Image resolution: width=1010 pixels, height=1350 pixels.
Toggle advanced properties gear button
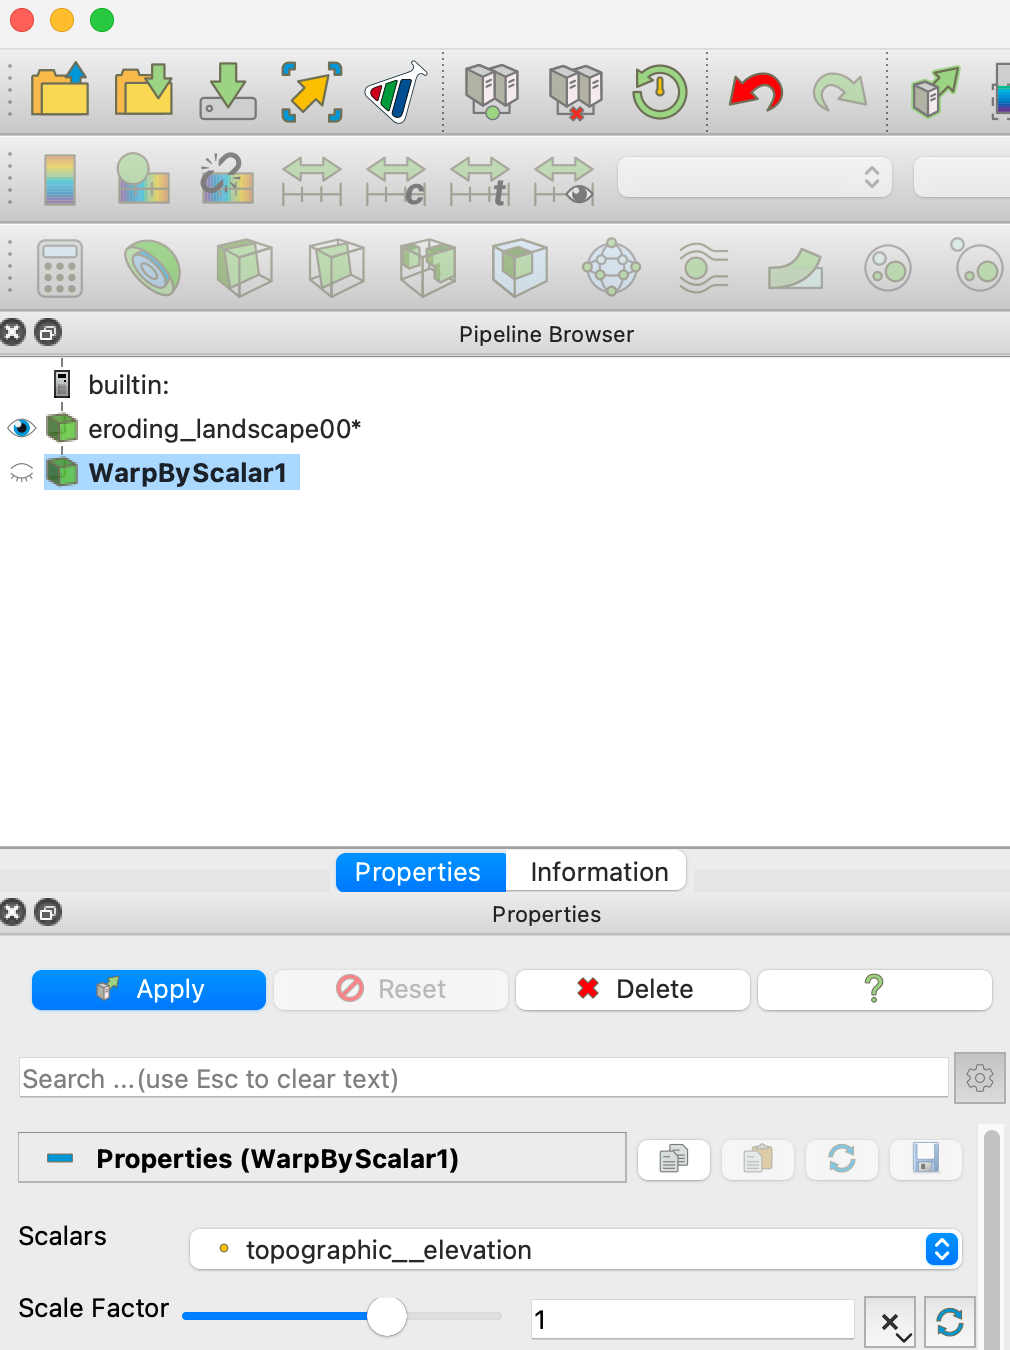[x=979, y=1078]
